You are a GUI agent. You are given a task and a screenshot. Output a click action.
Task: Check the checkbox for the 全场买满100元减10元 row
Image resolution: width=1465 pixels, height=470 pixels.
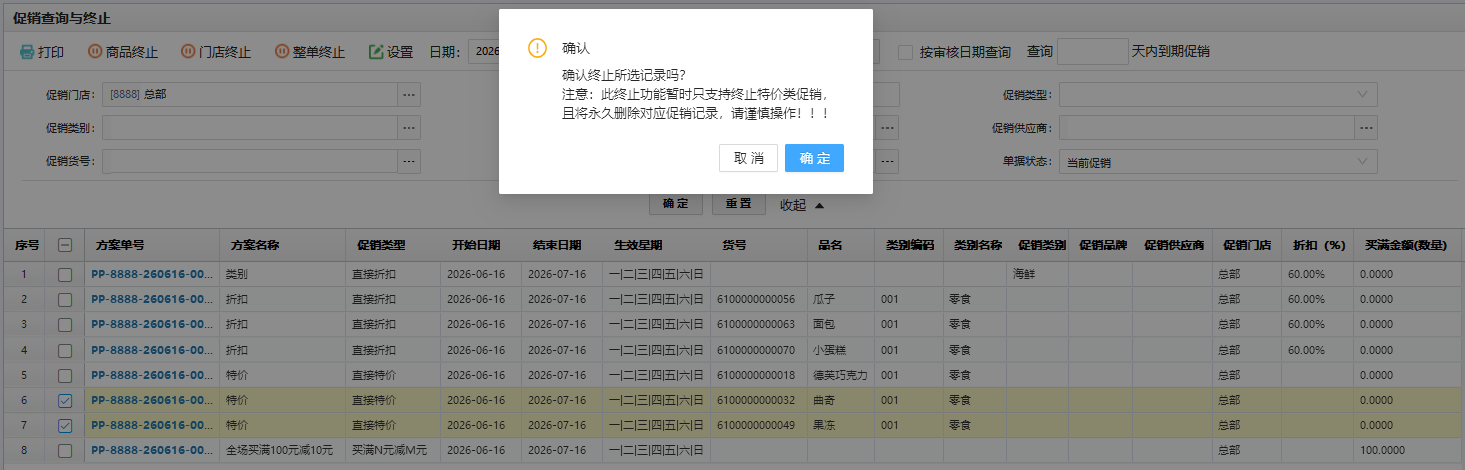coord(64,451)
